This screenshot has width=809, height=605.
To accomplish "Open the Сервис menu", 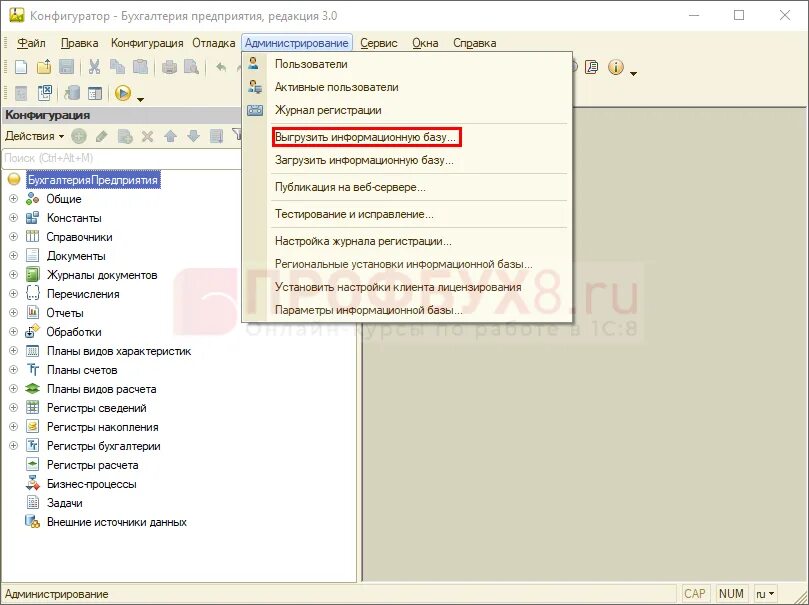I will coord(379,43).
